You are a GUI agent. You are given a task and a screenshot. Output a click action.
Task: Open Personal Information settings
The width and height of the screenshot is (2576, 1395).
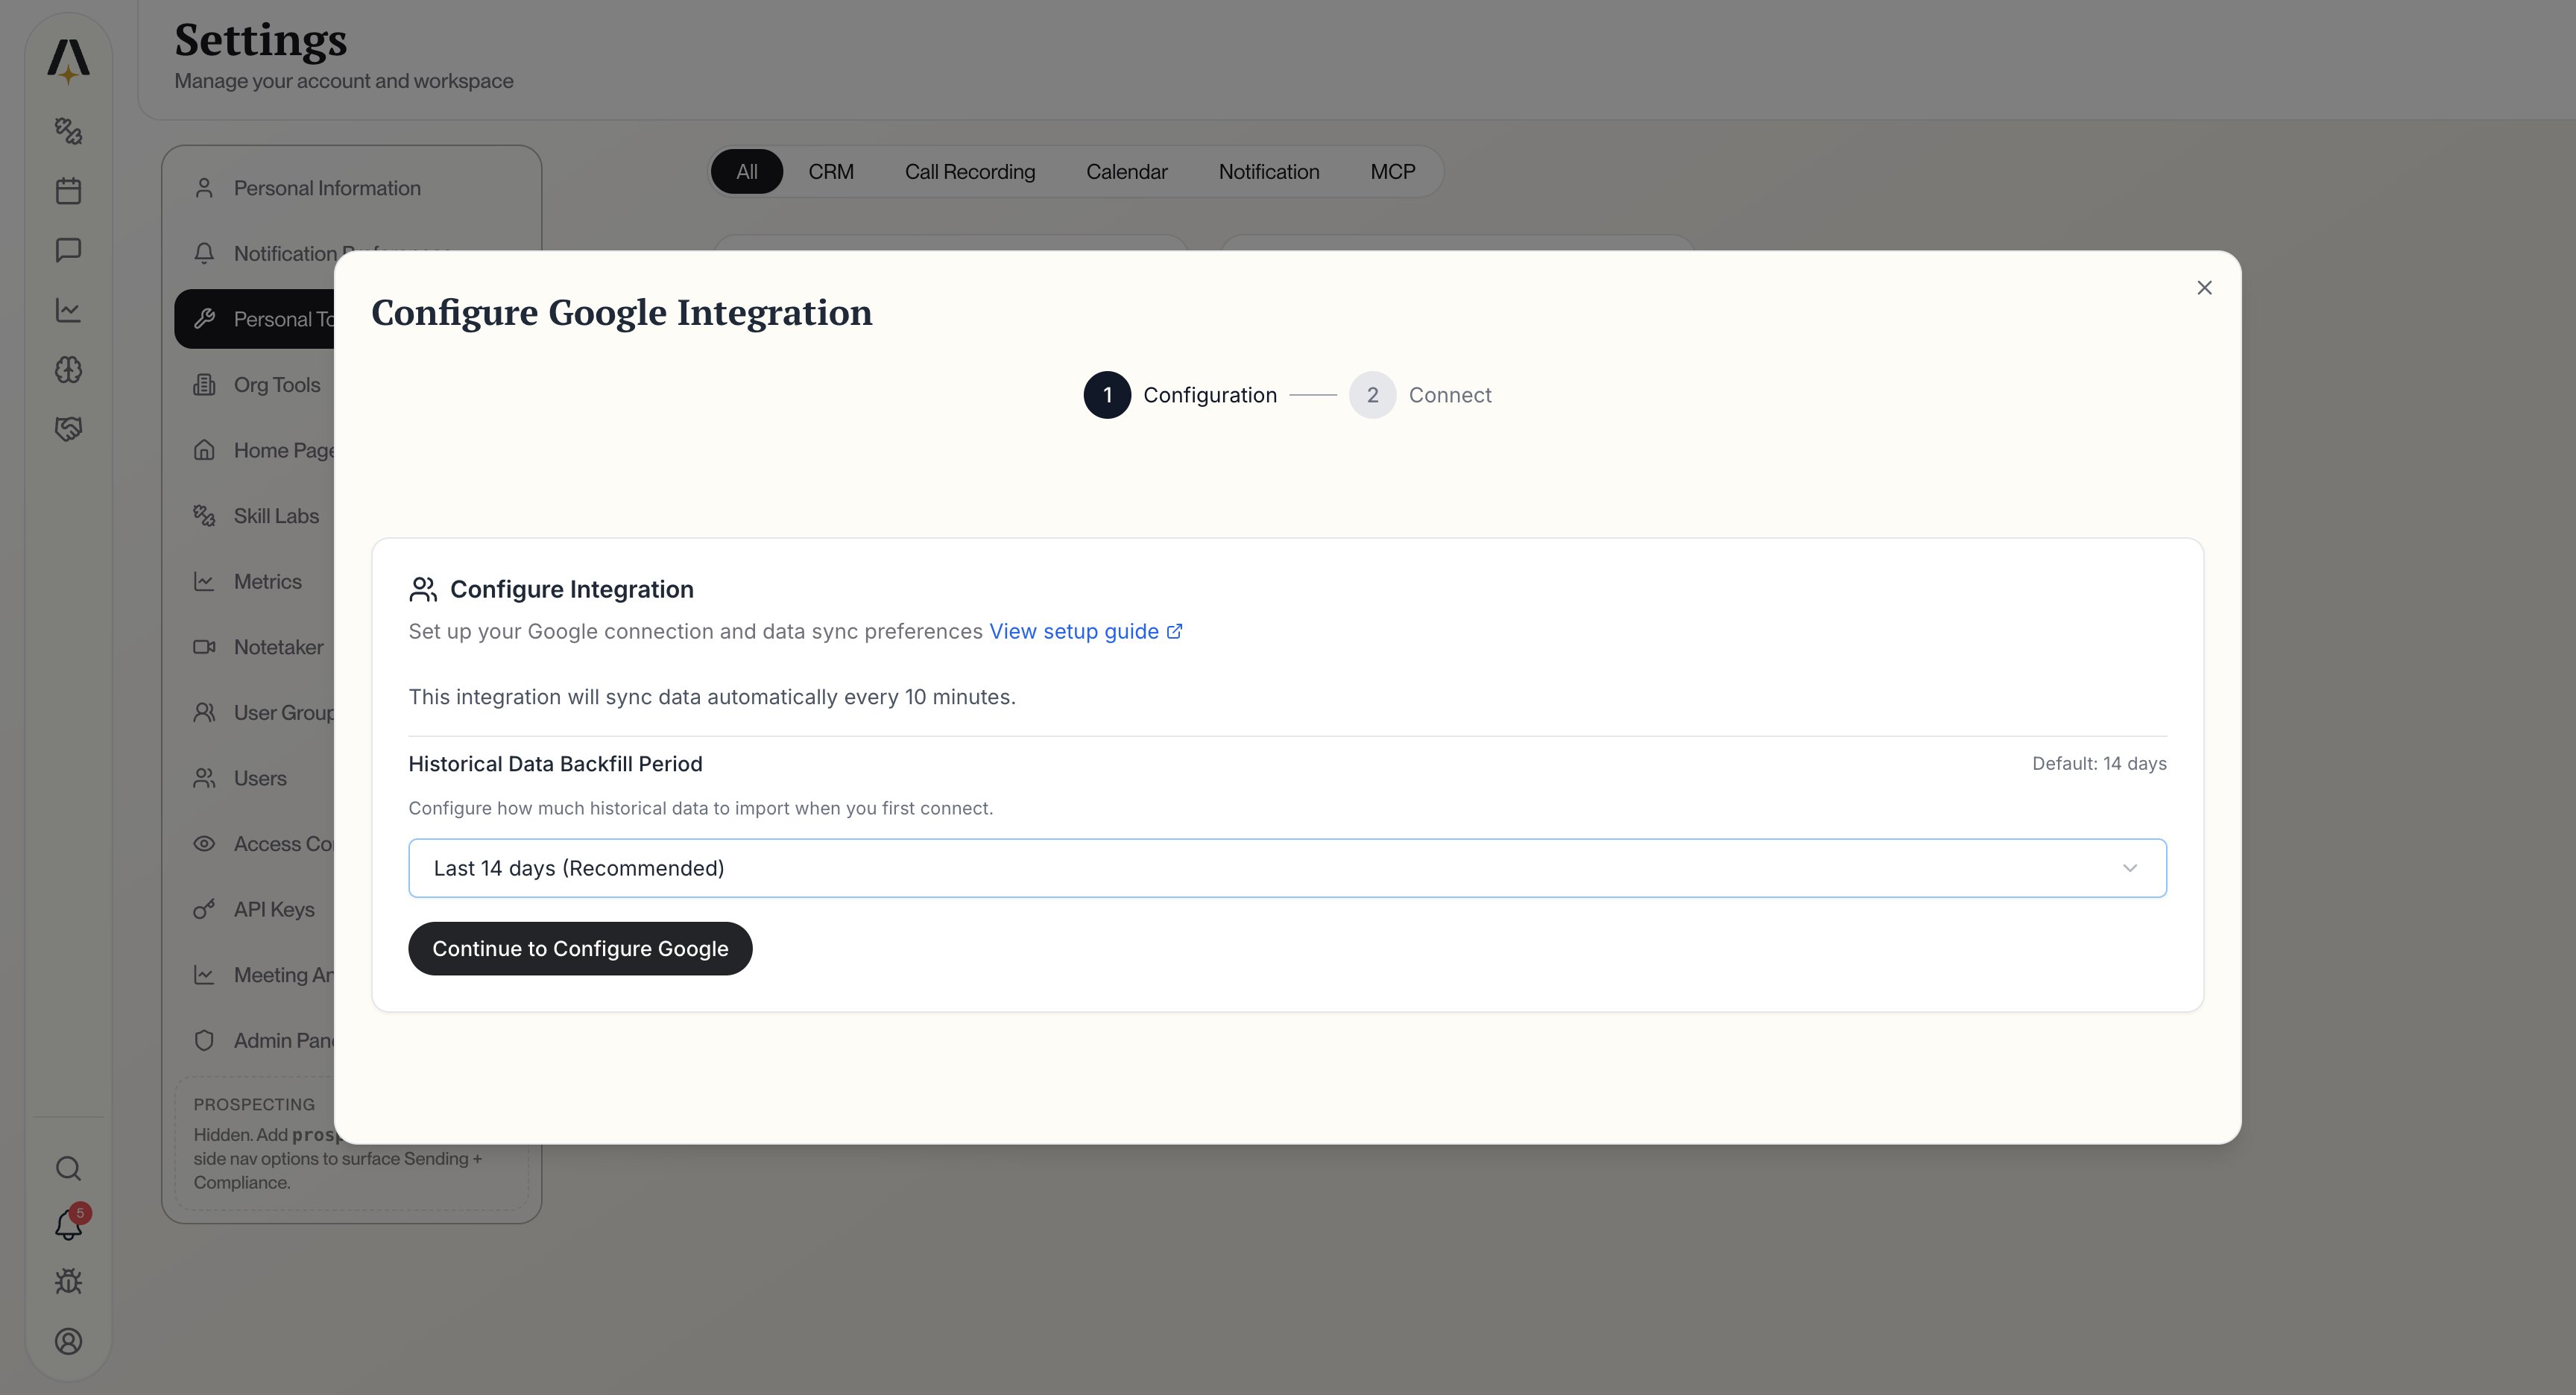click(x=352, y=188)
